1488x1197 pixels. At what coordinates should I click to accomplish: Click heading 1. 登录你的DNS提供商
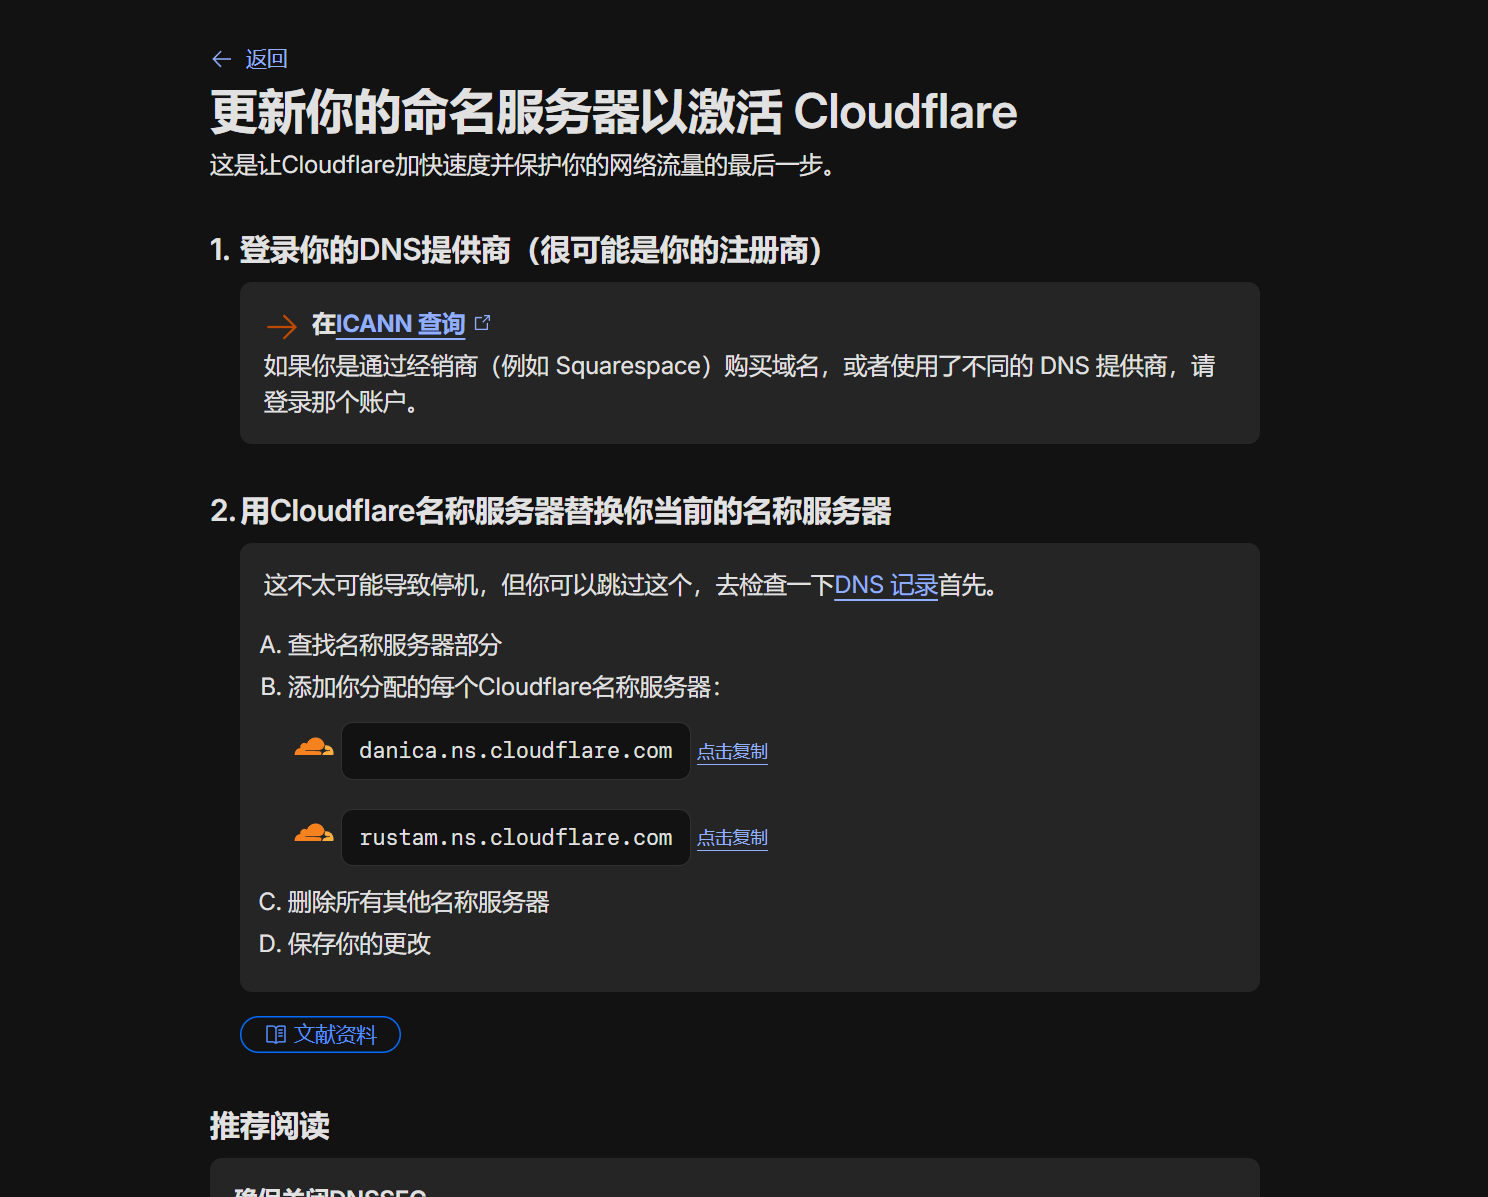[518, 250]
